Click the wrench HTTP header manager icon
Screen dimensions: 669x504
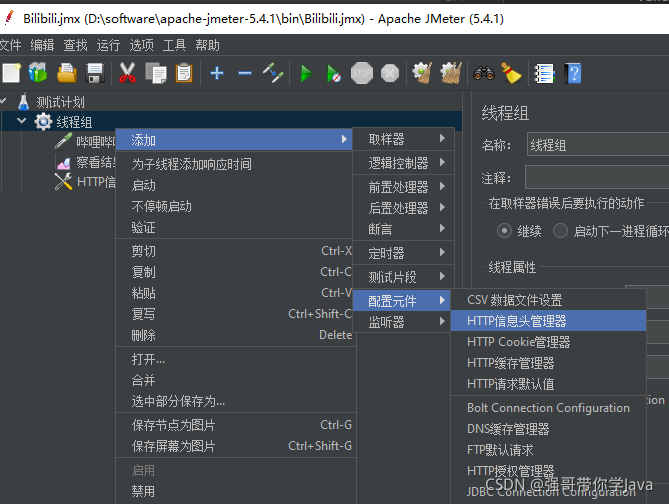[63, 181]
